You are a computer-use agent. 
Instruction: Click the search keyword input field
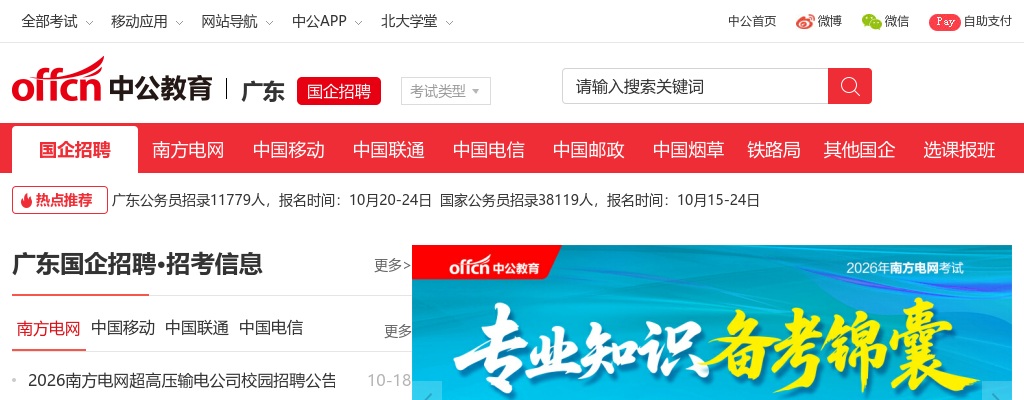[695, 86]
